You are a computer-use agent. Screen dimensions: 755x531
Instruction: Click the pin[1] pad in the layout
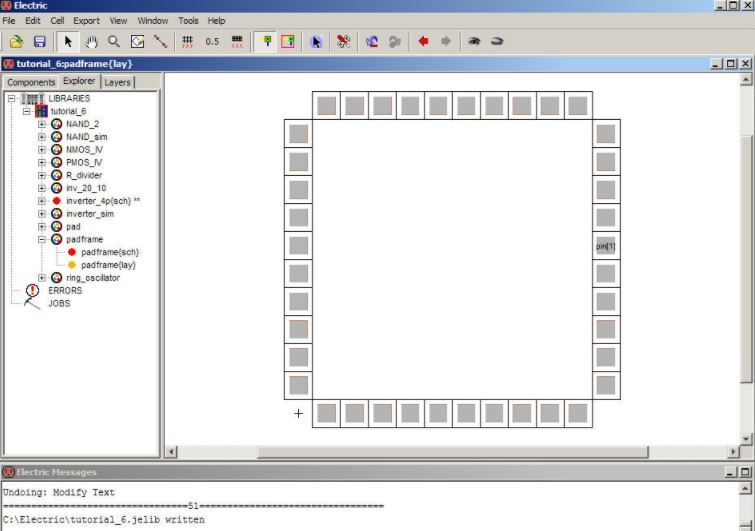(x=605, y=246)
